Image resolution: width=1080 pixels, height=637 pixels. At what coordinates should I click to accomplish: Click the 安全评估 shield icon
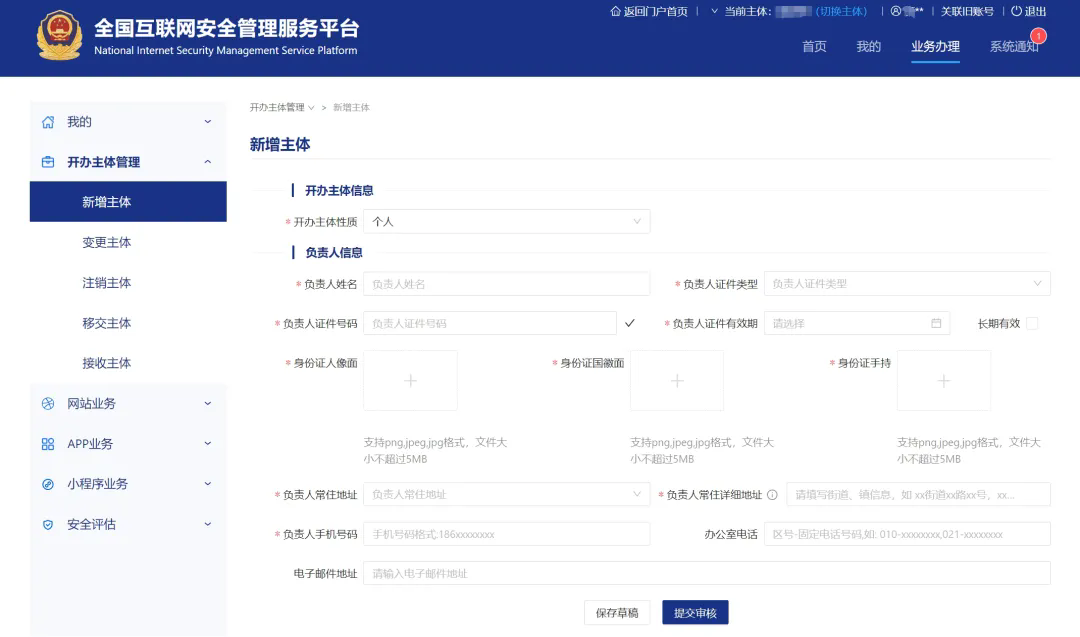48,524
